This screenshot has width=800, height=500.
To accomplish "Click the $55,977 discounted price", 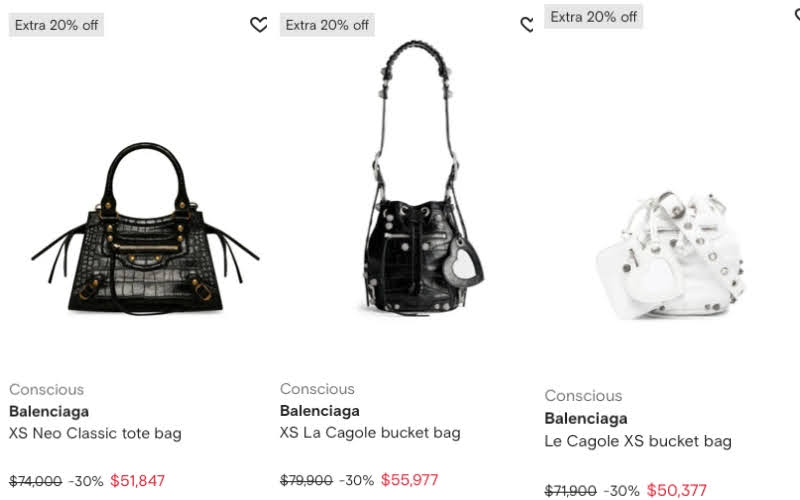I will point(409,480).
